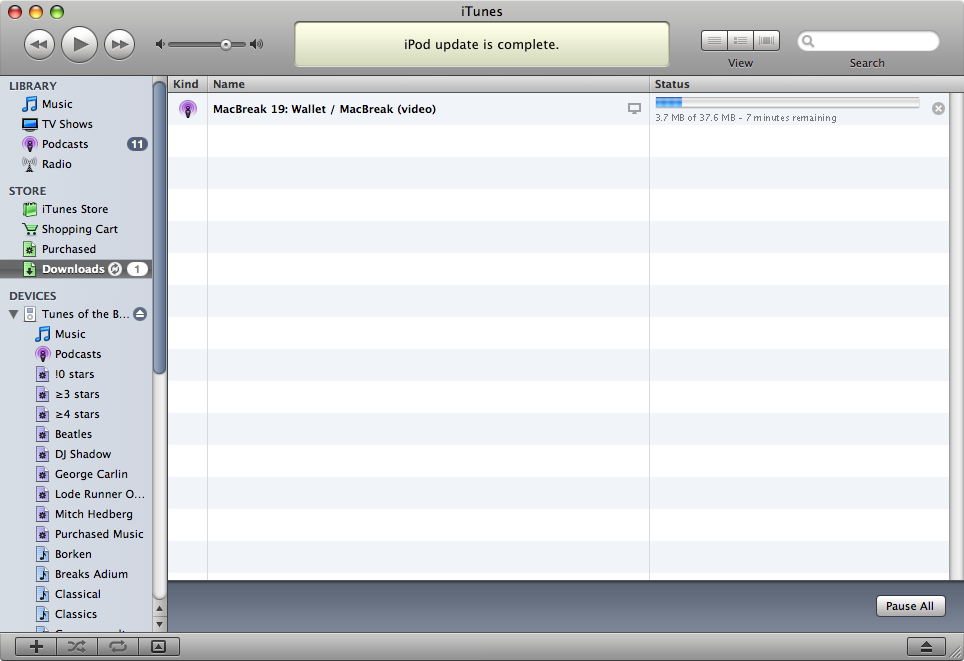Click the Downloads refresh activity icon
Image resolution: width=964 pixels, height=661 pixels.
115,269
